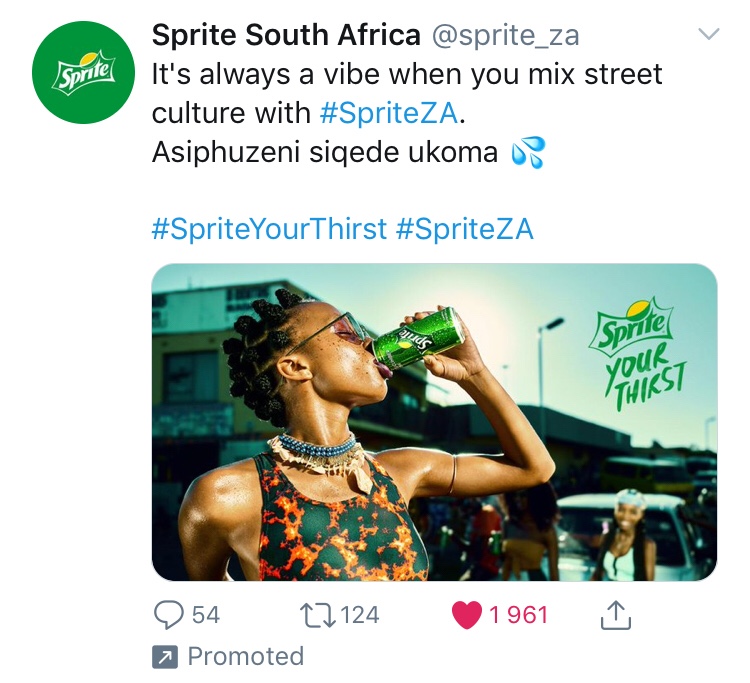Click the 54 replies count
Image resolution: width=750 pixels, height=683 pixels.
click(206, 614)
